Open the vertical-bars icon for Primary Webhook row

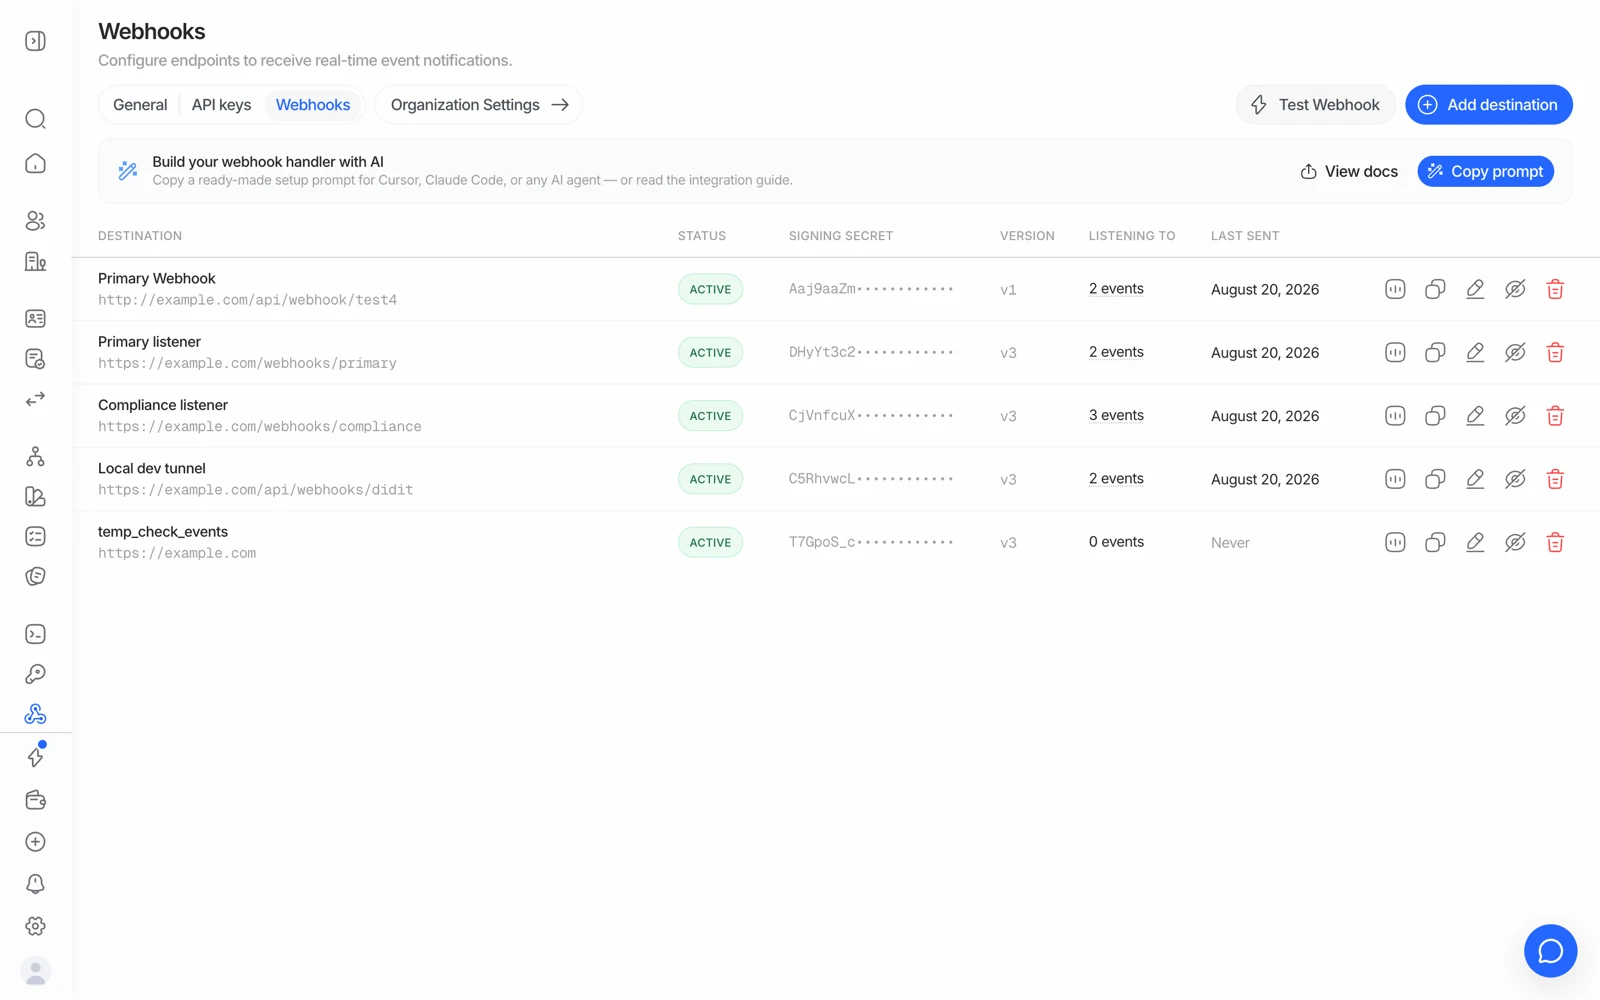click(1395, 289)
